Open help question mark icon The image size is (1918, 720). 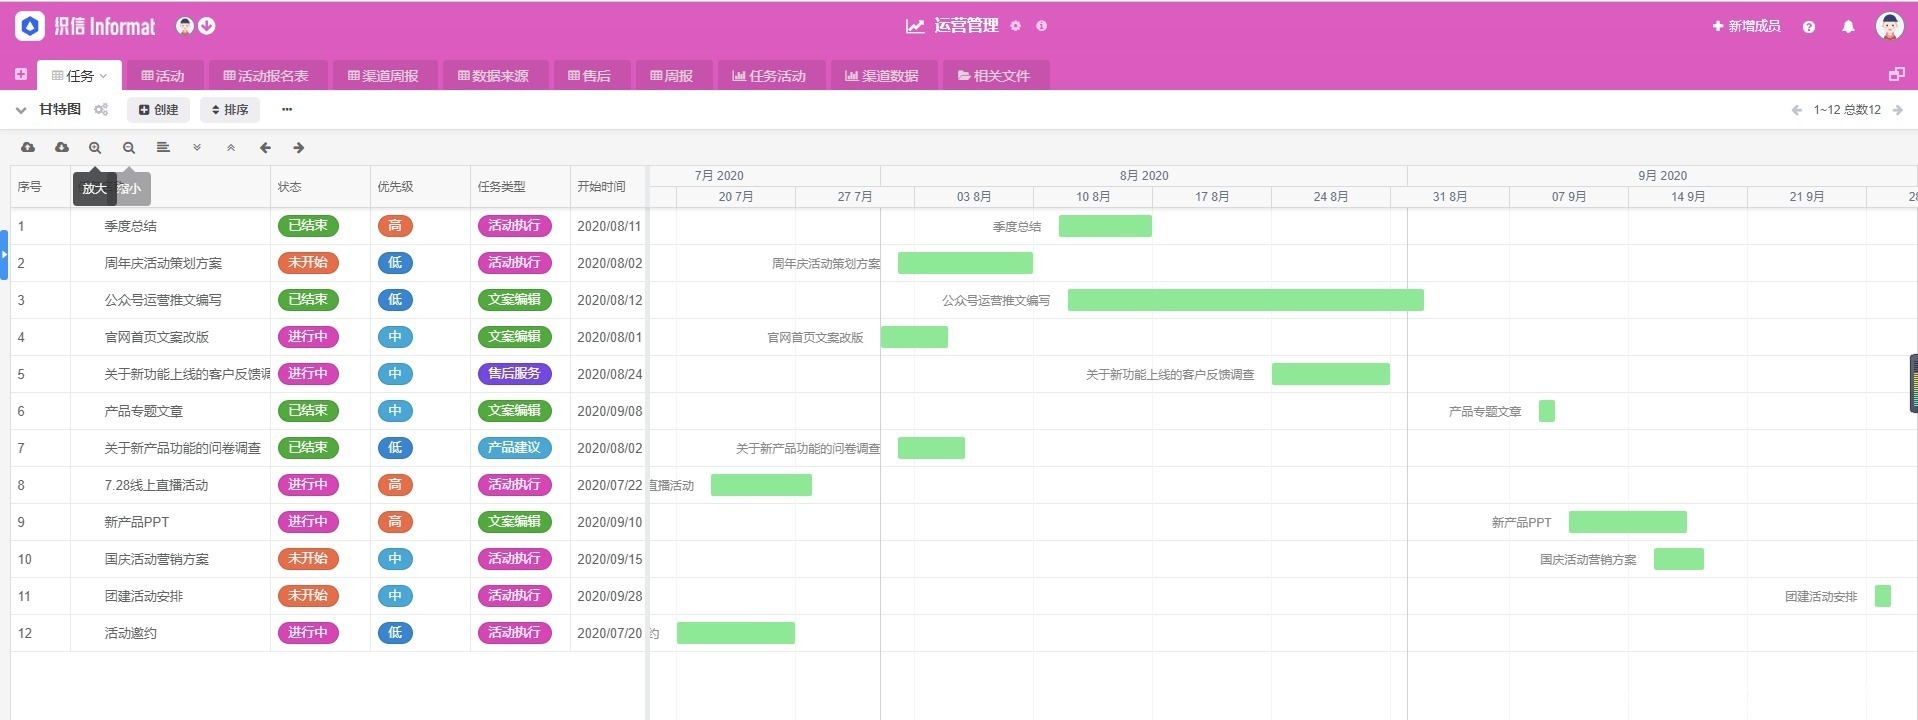(x=1809, y=27)
